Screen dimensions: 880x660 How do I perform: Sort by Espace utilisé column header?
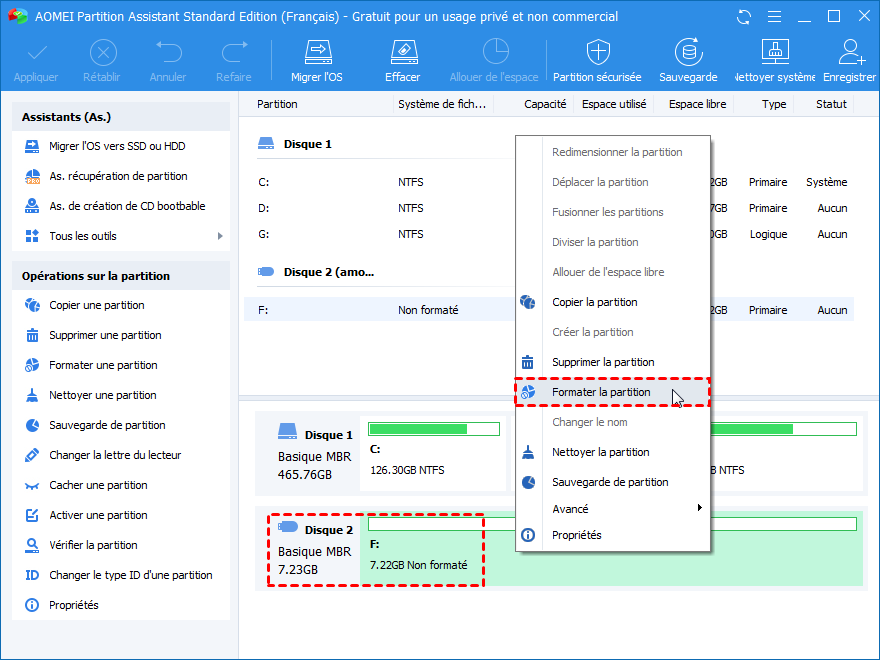(x=613, y=104)
